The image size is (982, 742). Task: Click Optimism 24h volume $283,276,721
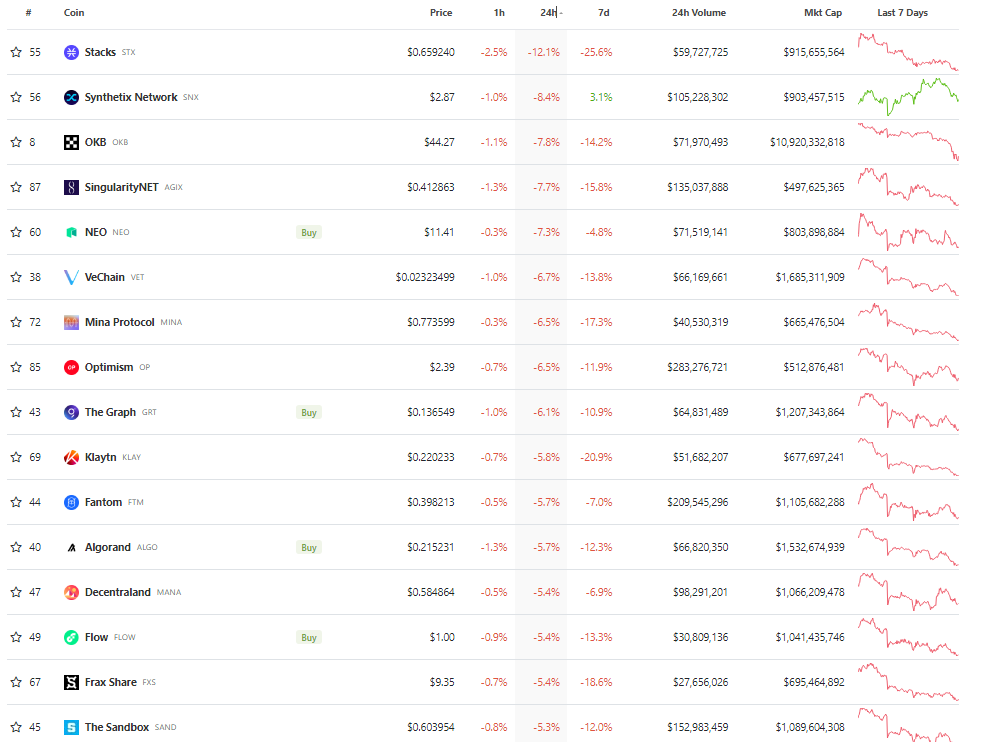pyautogui.click(x=698, y=368)
